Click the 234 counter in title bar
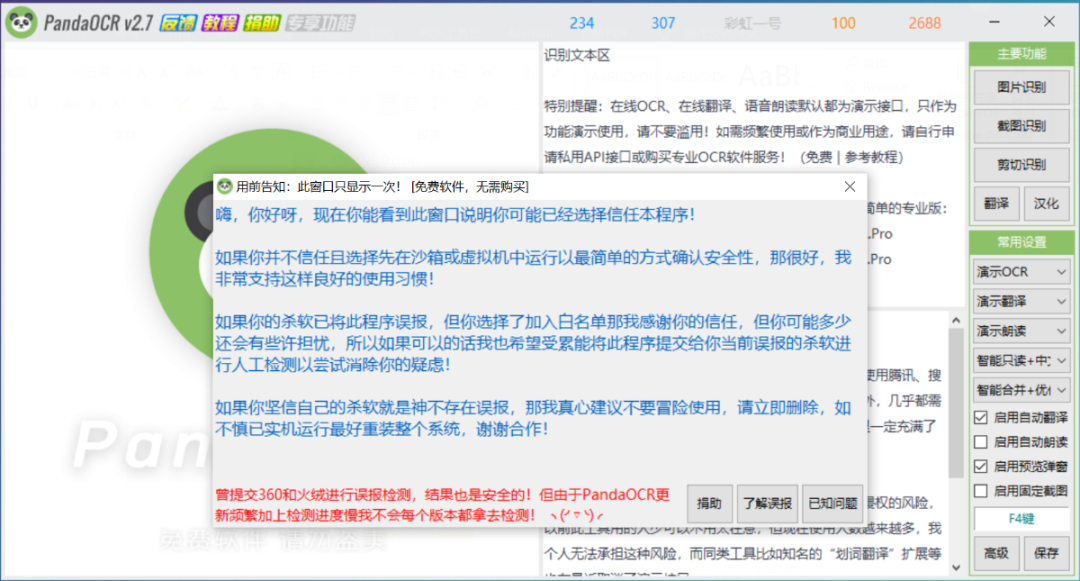Screen dimensions: 1080x581 pyautogui.click(x=581, y=23)
